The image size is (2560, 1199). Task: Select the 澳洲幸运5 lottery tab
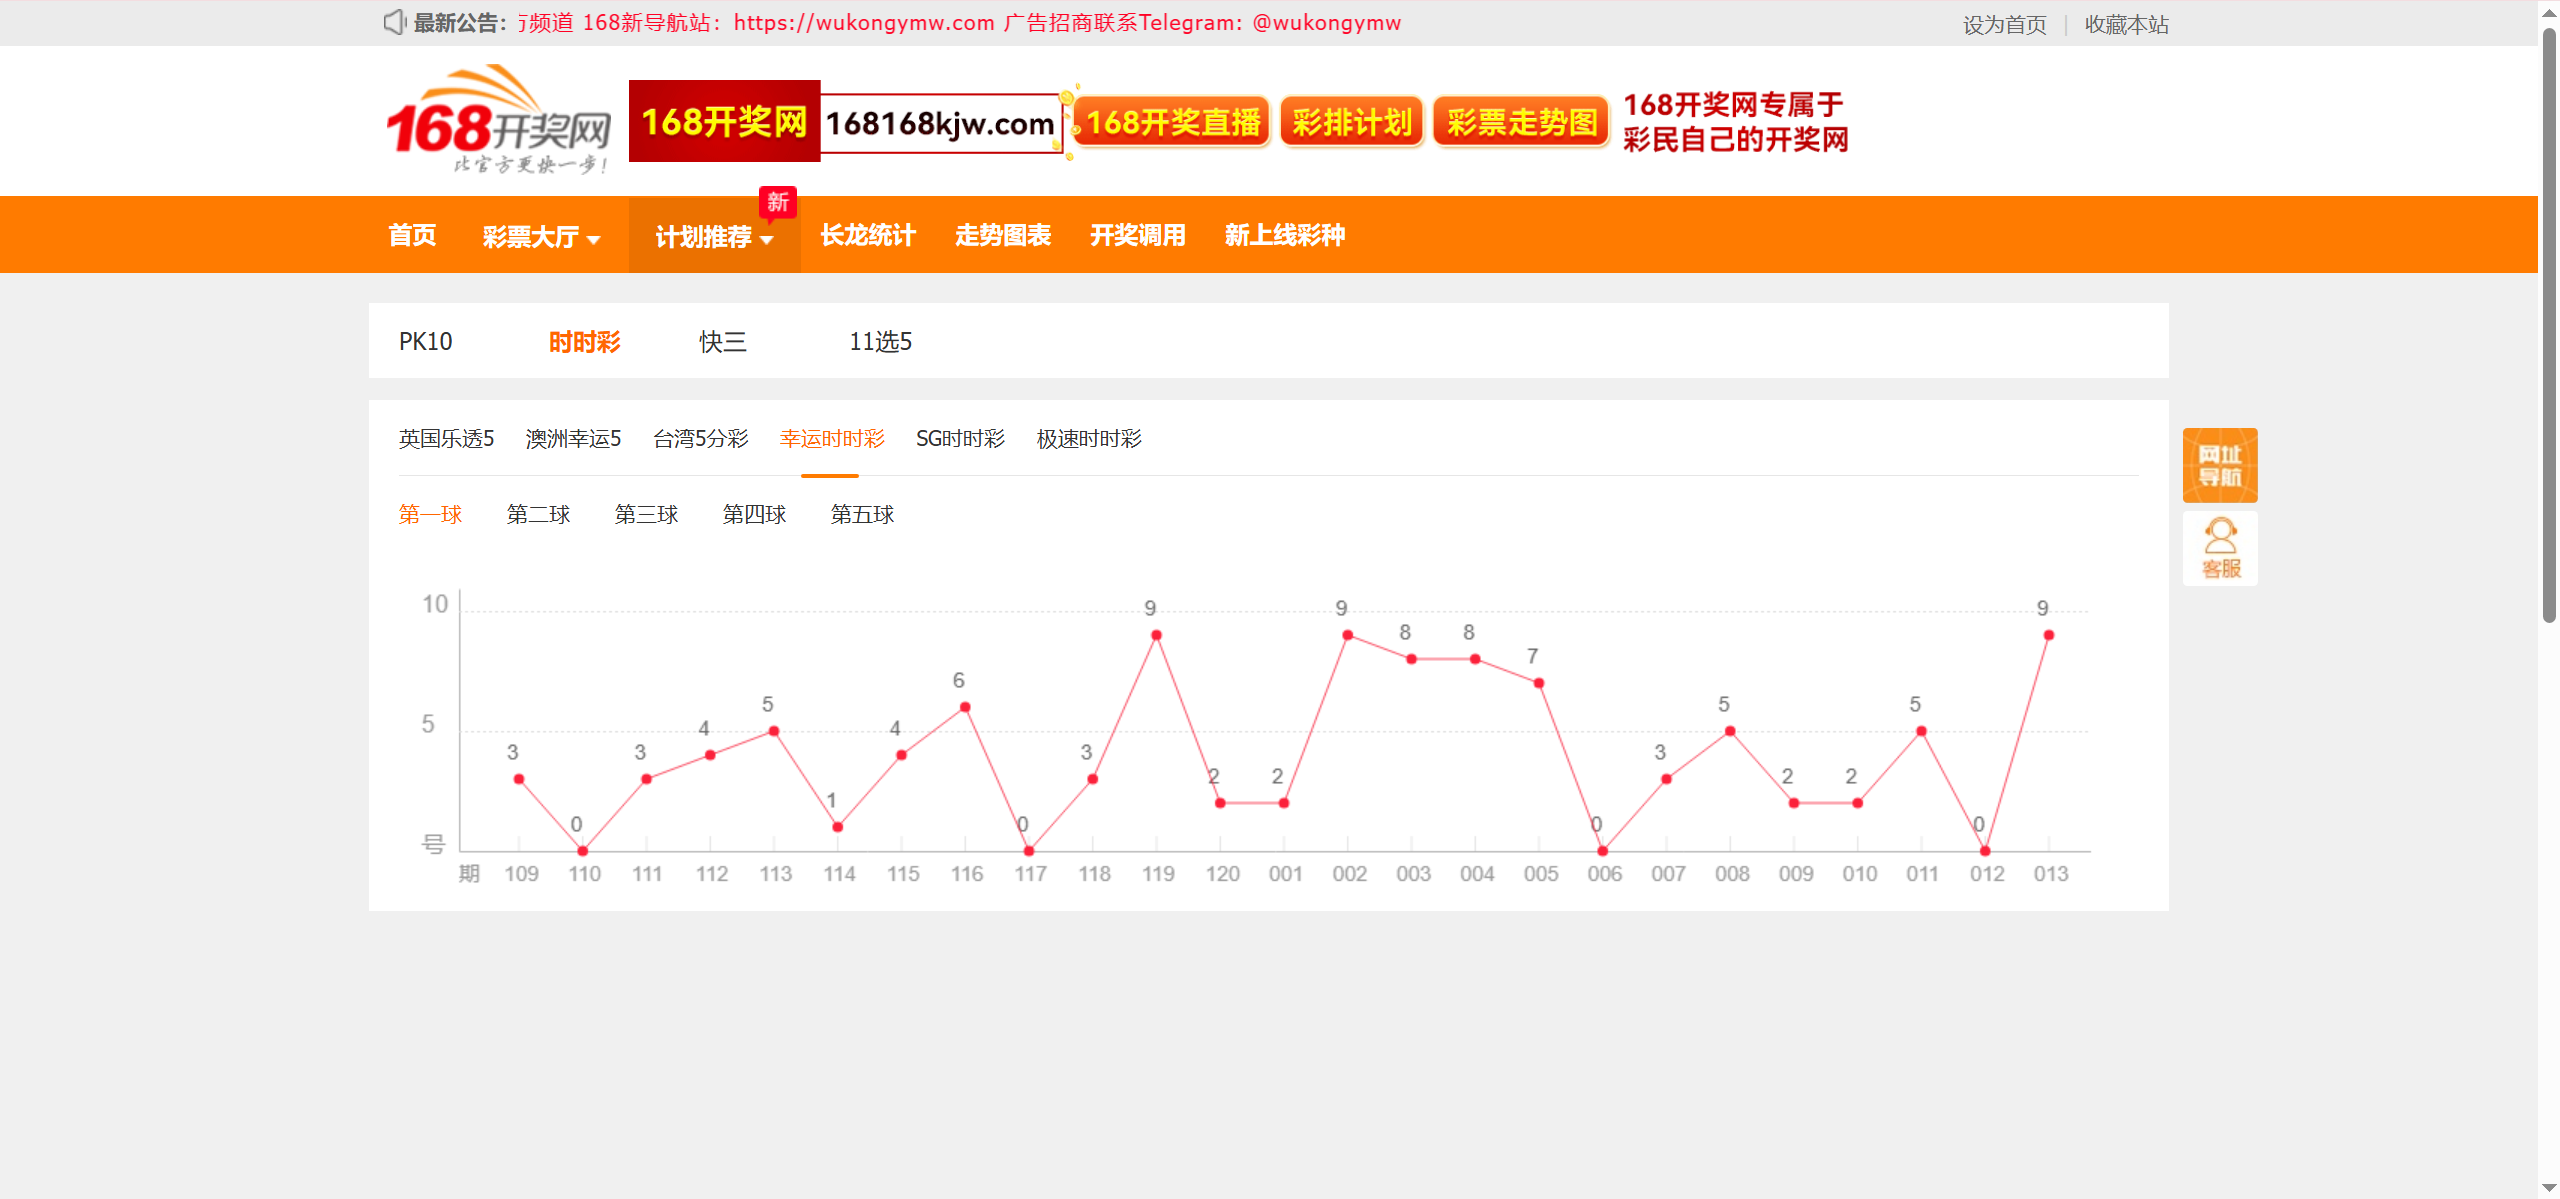pyautogui.click(x=573, y=439)
